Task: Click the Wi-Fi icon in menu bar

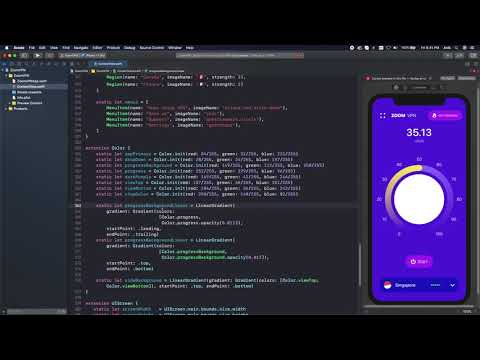Action: (388, 48)
